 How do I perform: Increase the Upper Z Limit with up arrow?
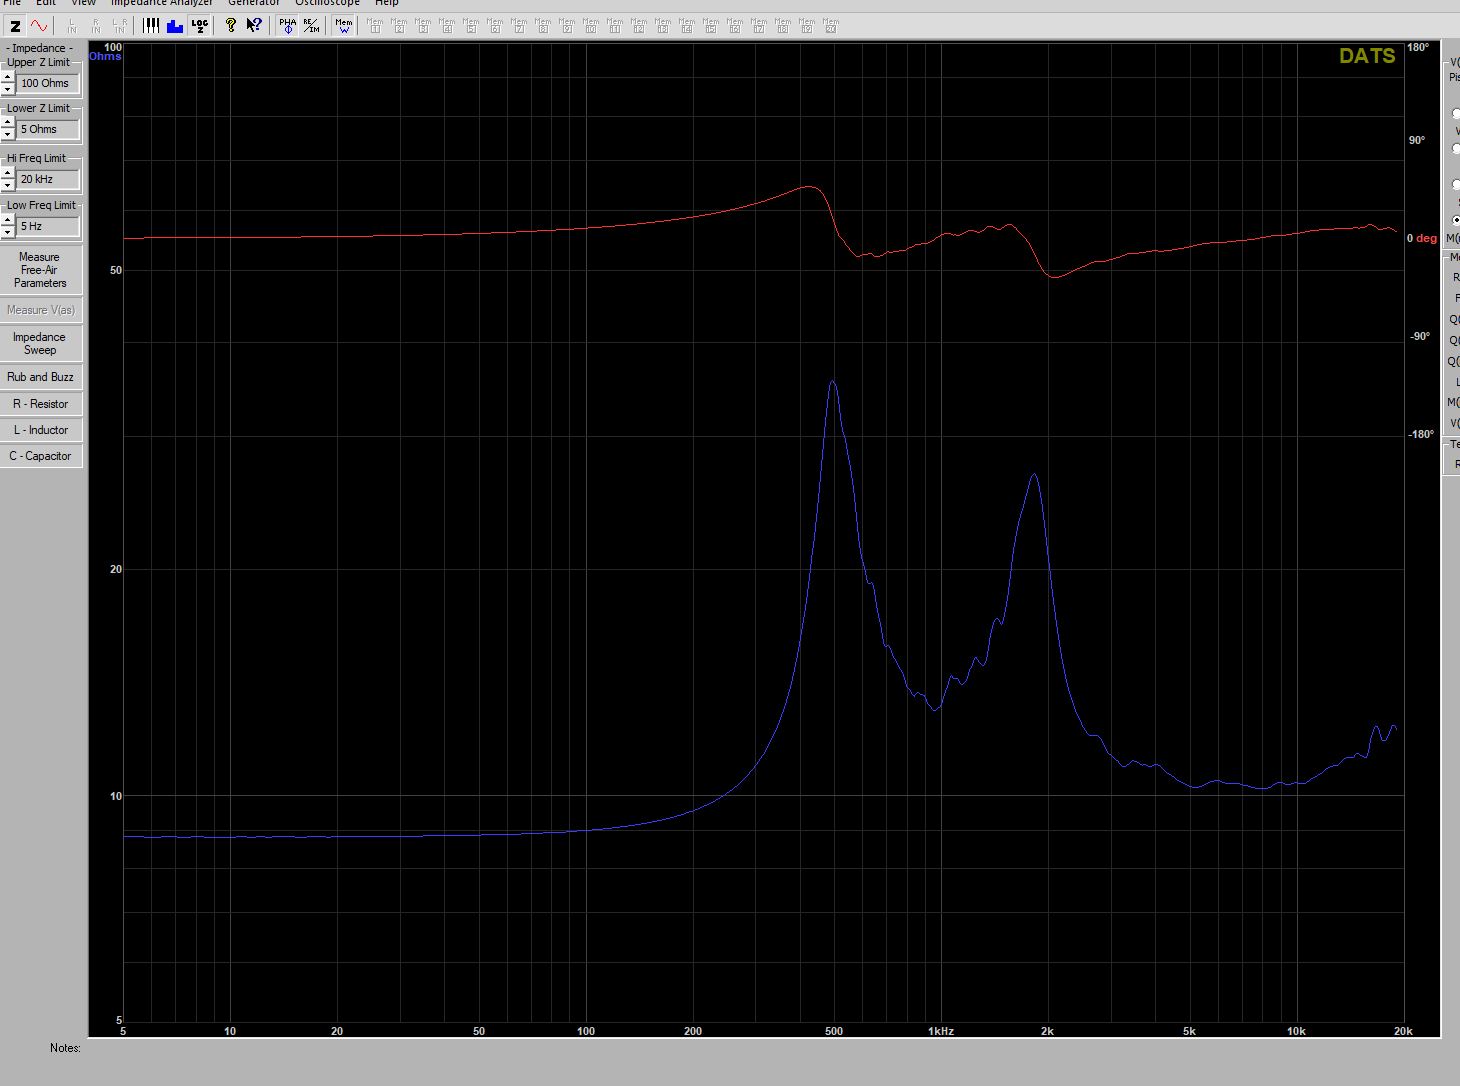[8, 78]
